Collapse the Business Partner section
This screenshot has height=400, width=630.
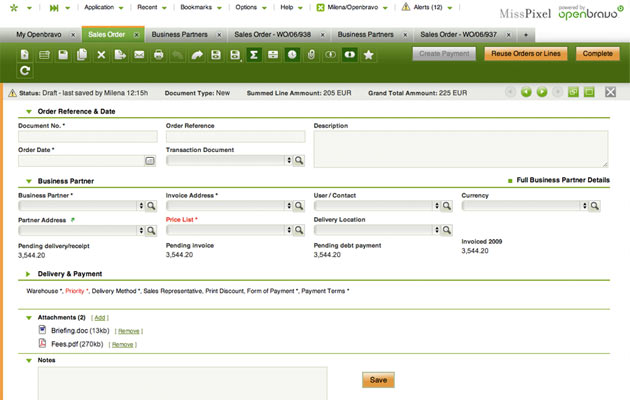29,181
